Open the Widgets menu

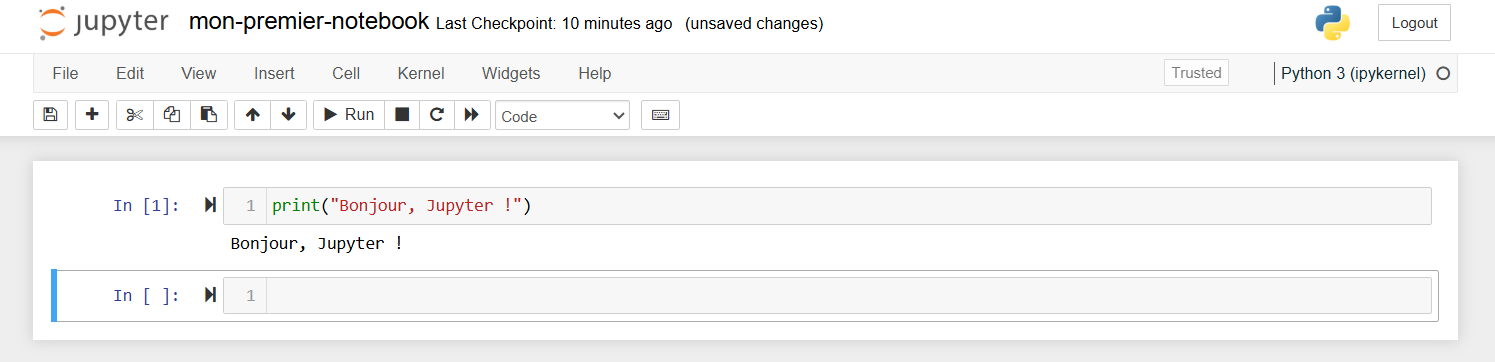pyautogui.click(x=511, y=73)
